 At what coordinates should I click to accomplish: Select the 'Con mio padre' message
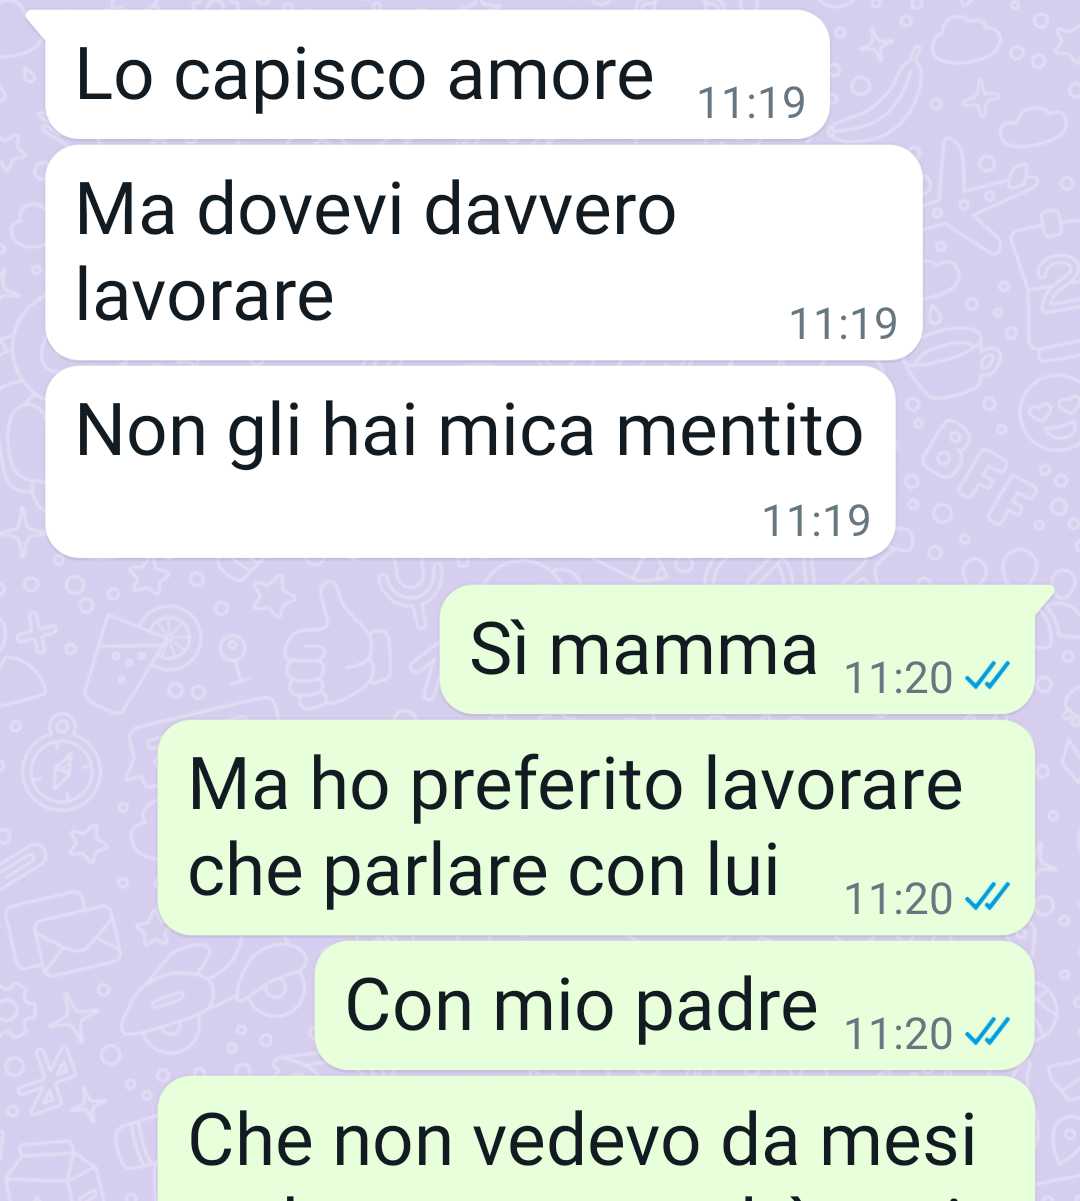674,1005
